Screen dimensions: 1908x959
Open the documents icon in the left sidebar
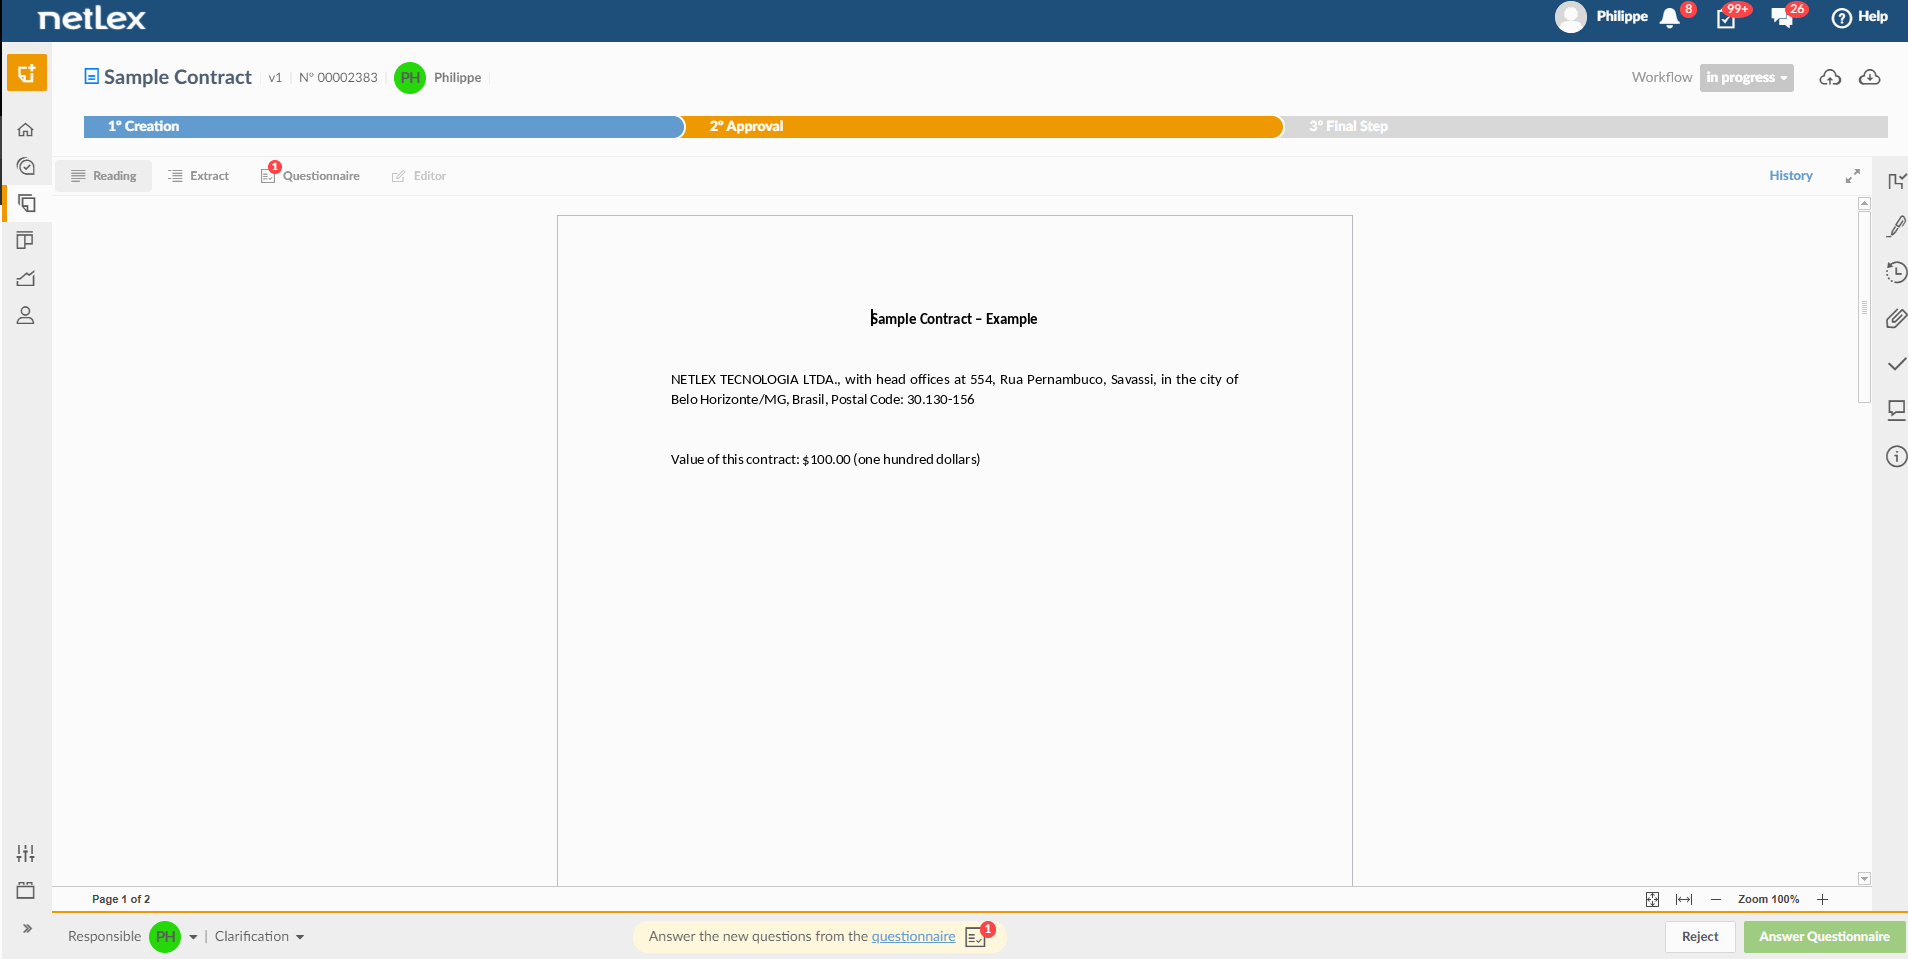click(26, 203)
